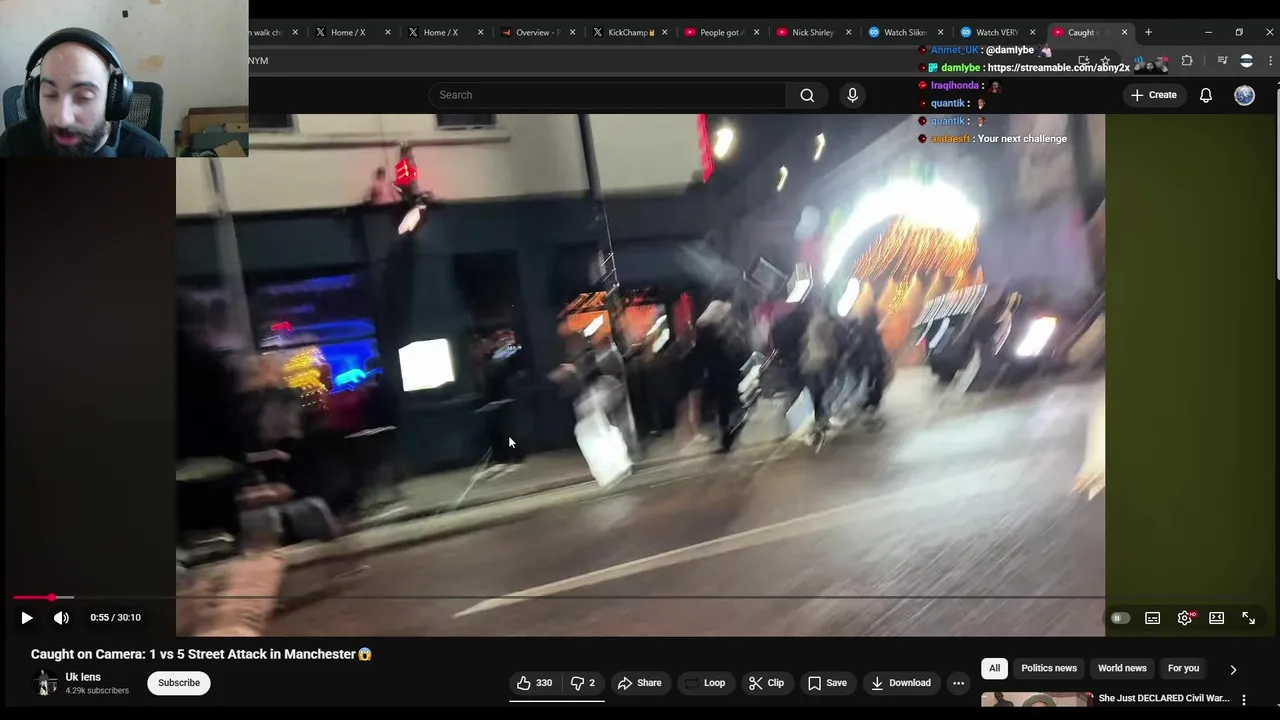Open the more actions ellipsis menu
Screen dimensions: 1280x720
click(x=958, y=683)
